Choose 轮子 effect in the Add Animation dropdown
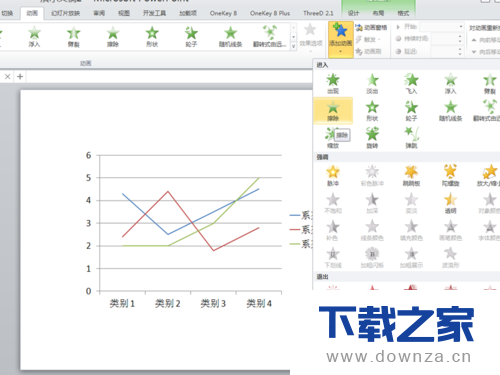 [x=411, y=111]
